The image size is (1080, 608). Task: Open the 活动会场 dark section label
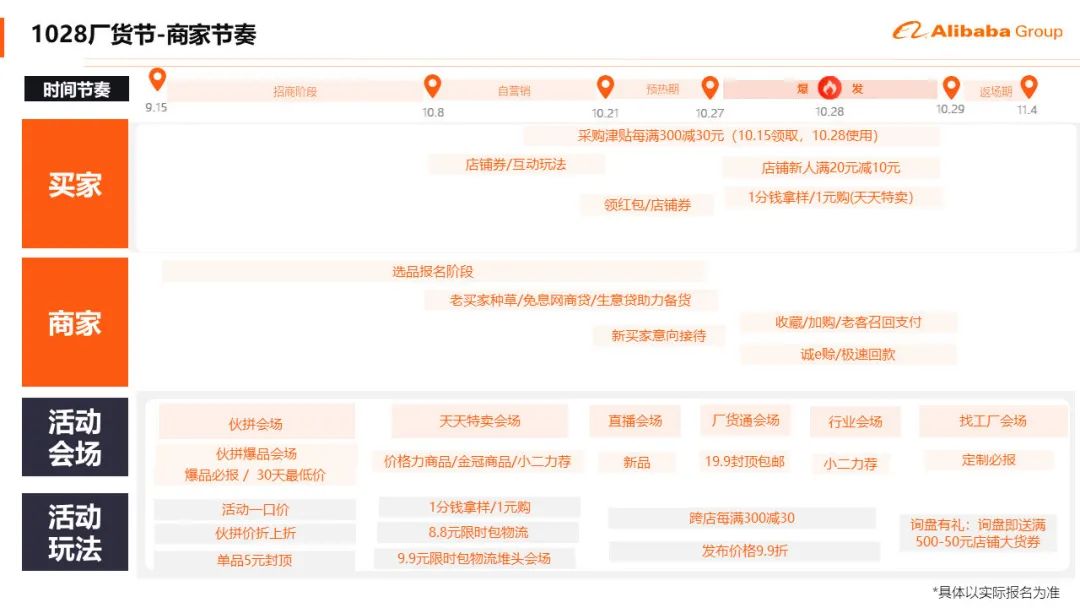[x=75, y=437]
